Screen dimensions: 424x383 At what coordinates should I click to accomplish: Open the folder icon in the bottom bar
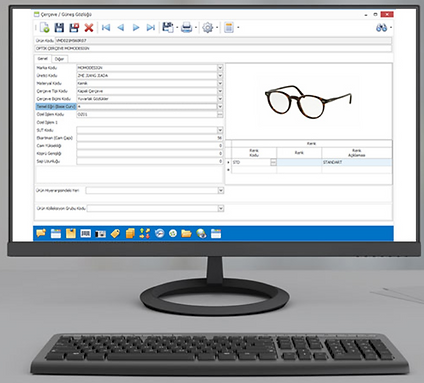tap(186, 233)
